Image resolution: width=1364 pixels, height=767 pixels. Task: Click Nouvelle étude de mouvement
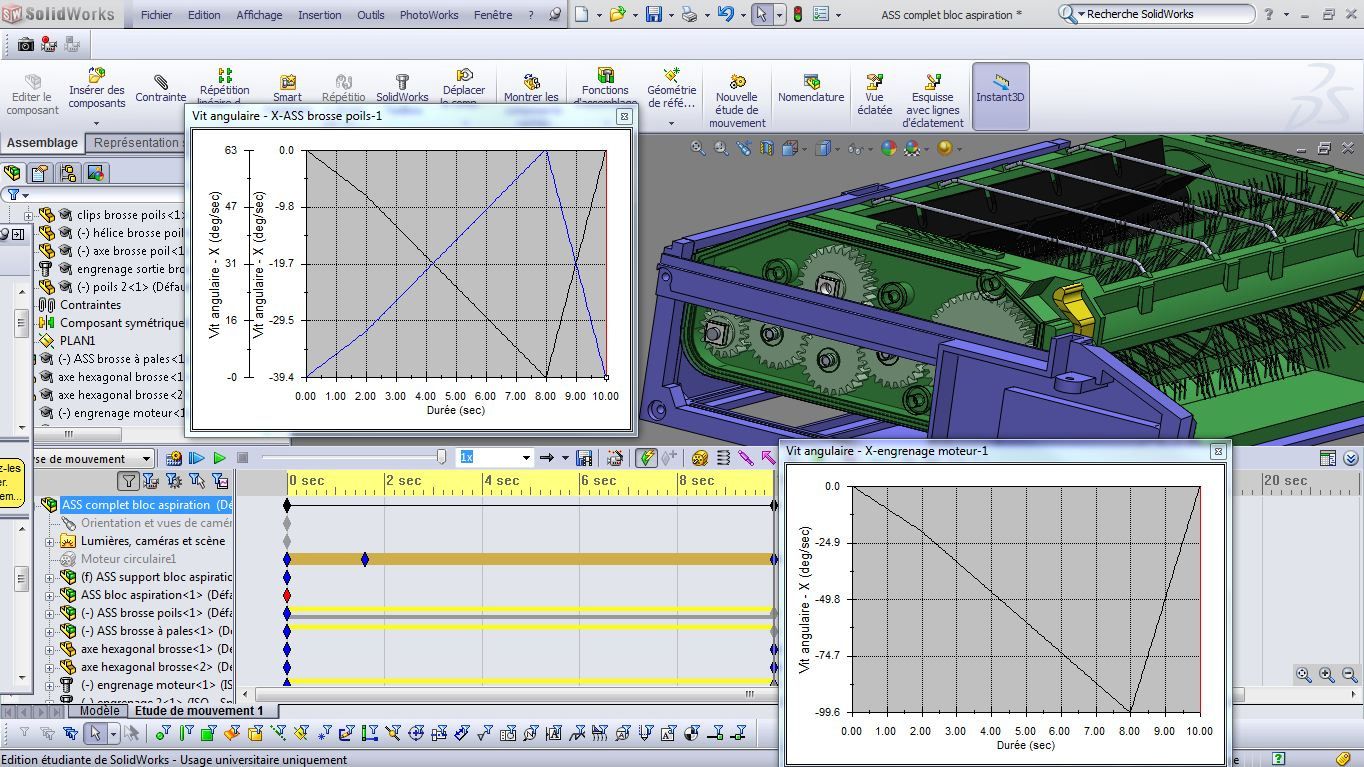coord(737,101)
